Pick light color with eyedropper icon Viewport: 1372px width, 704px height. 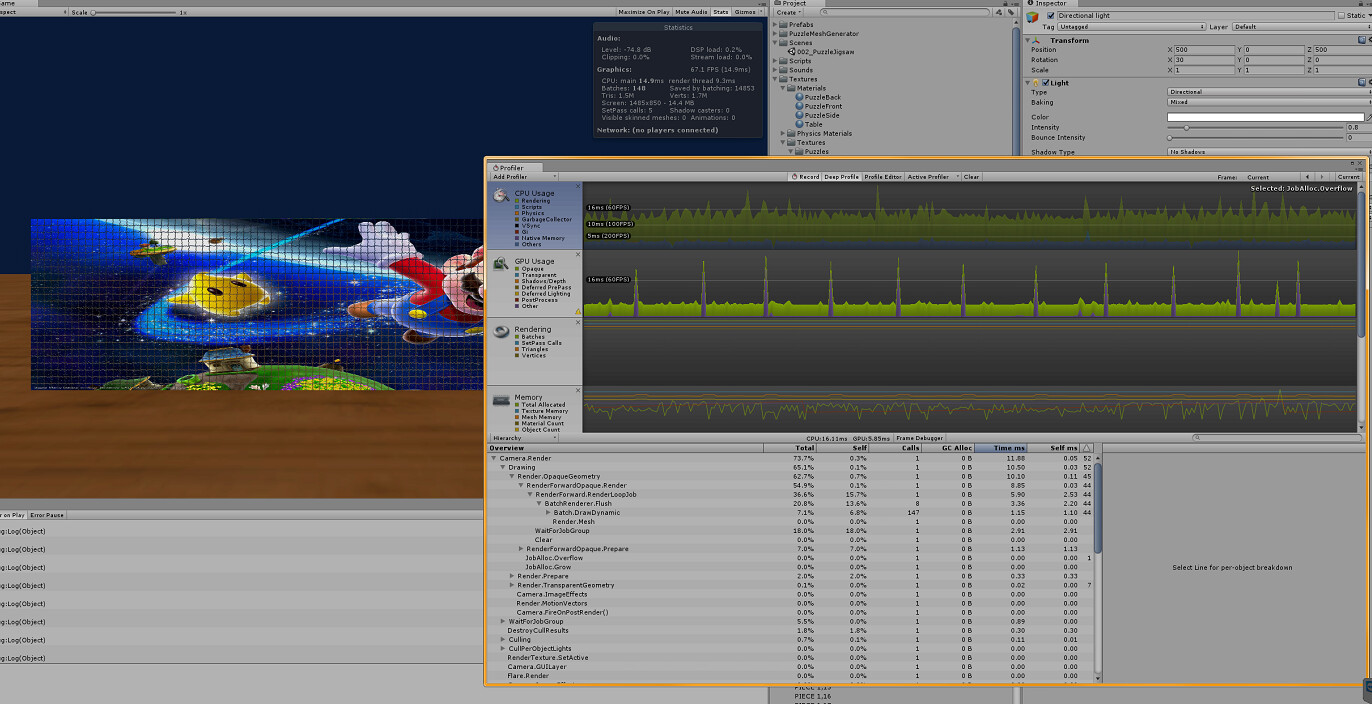tap(1368, 117)
